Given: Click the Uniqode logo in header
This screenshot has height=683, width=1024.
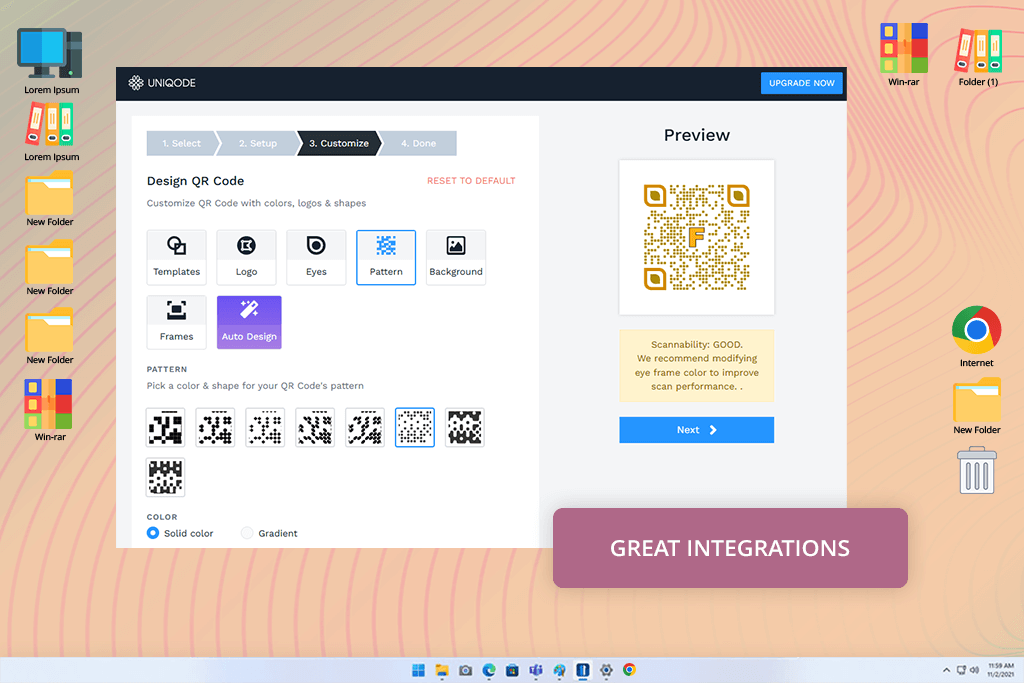Looking at the screenshot, I should click(x=162, y=83).
